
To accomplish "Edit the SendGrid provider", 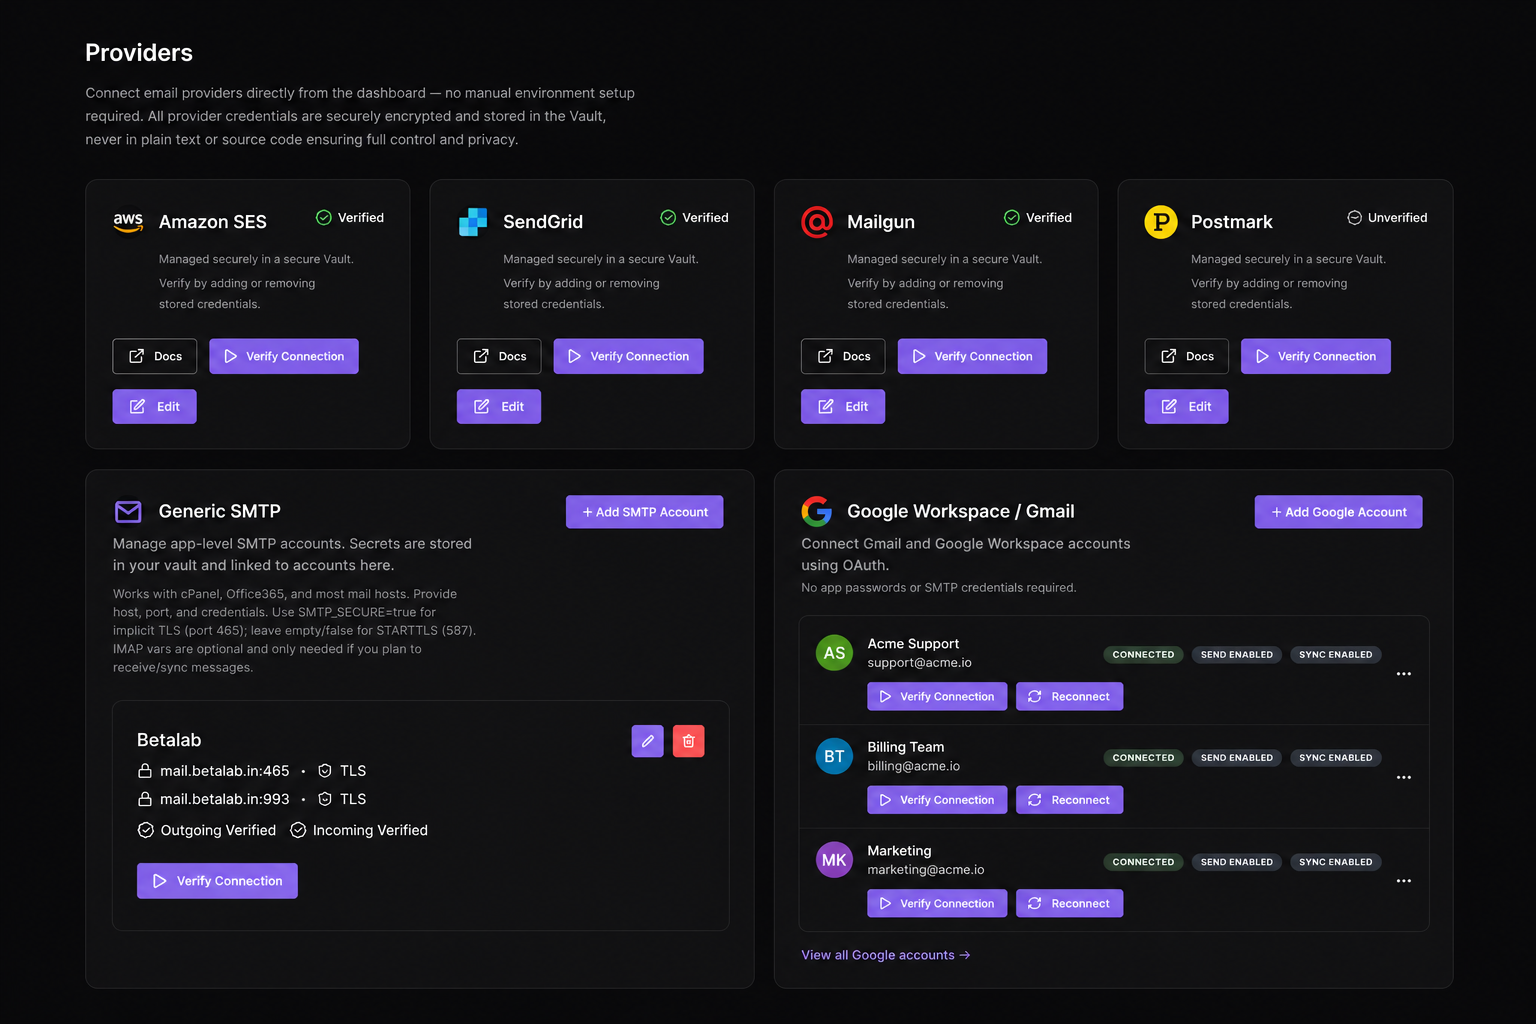I will (x=499, y=406).
